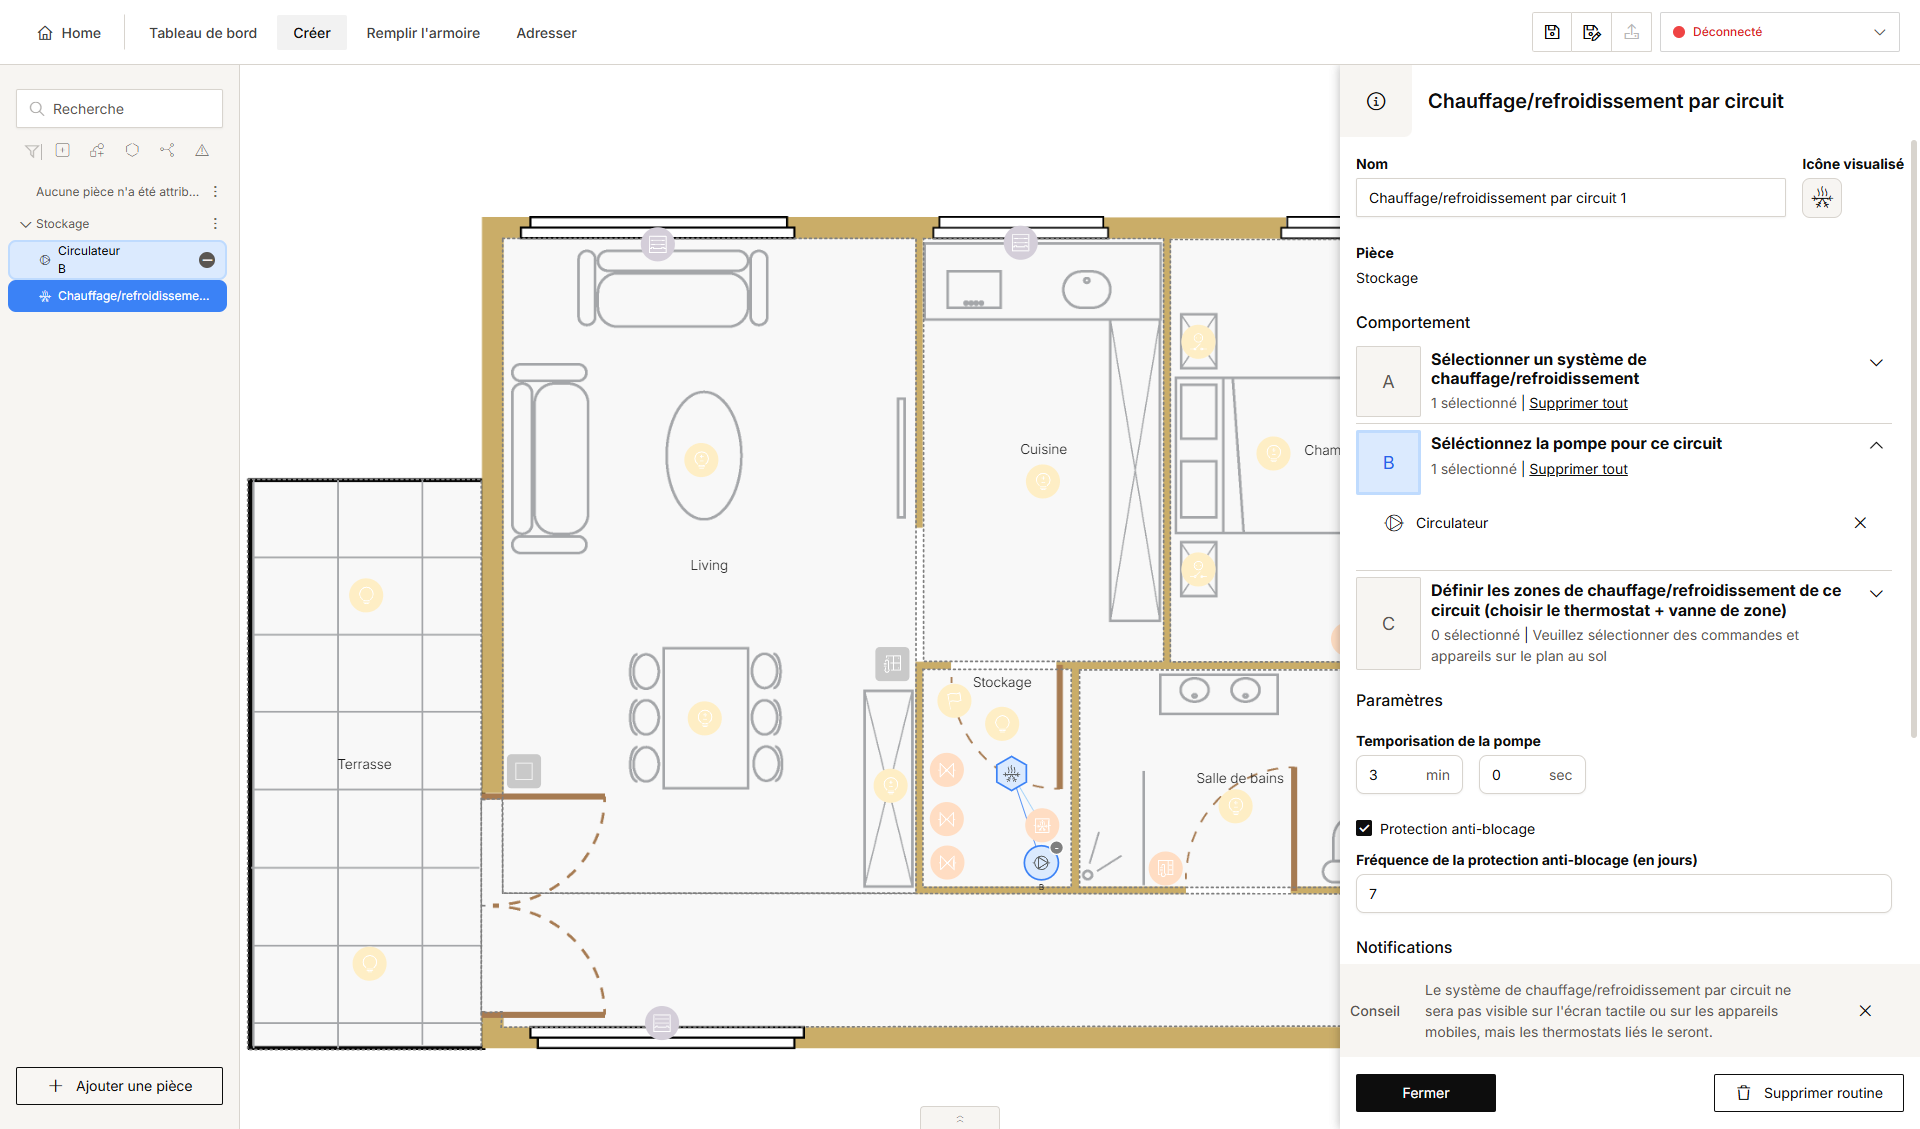Click Ajouter une pièce button
Screen dimensions: 1920x1129
click(119, 1086)
